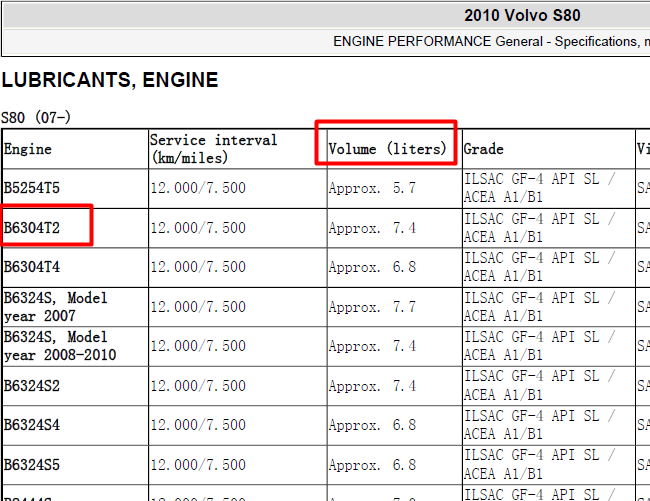Screen dimensions: 650x501
Task: Select engine code B5254T5
Action: 32,188
